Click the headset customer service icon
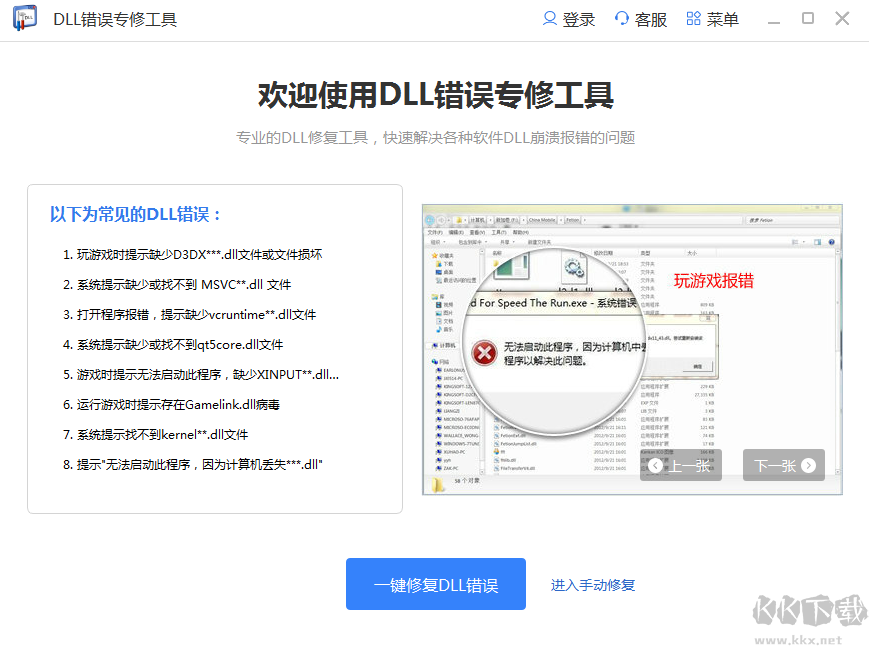This screenshot has width=869, height=647. (620, 18)
